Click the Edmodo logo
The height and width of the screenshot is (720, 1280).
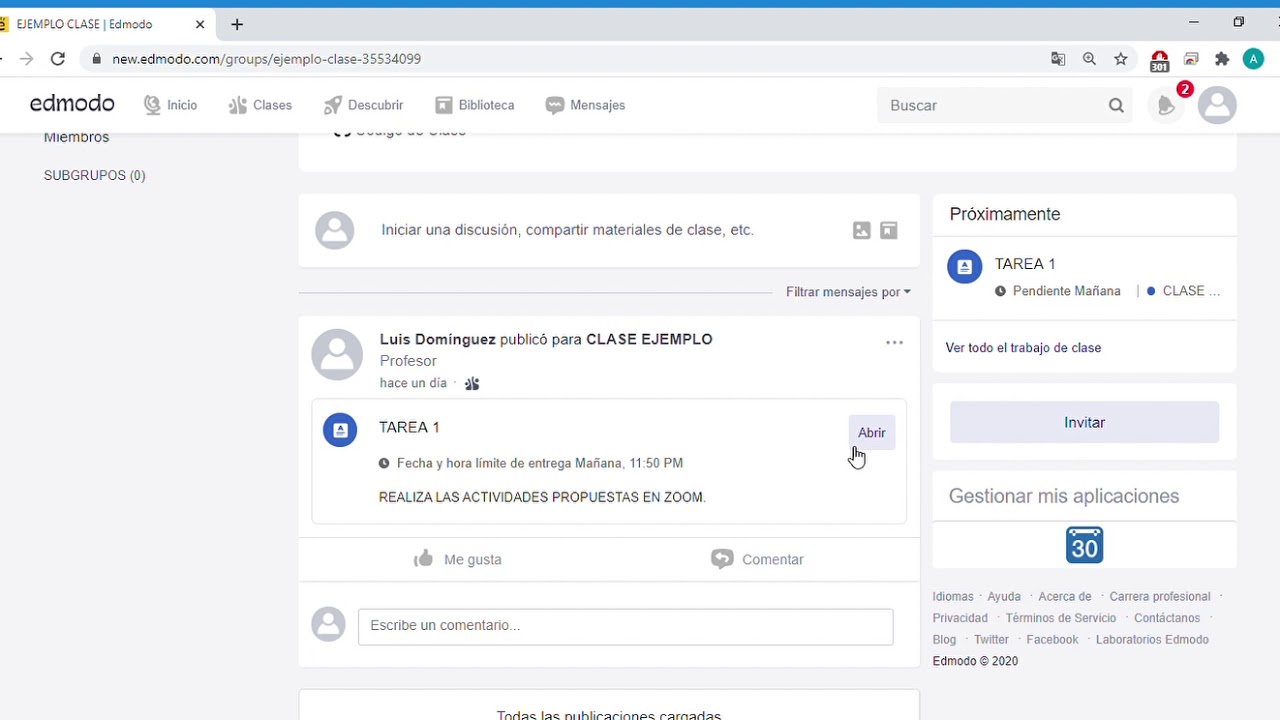click(x=72, y=104)
